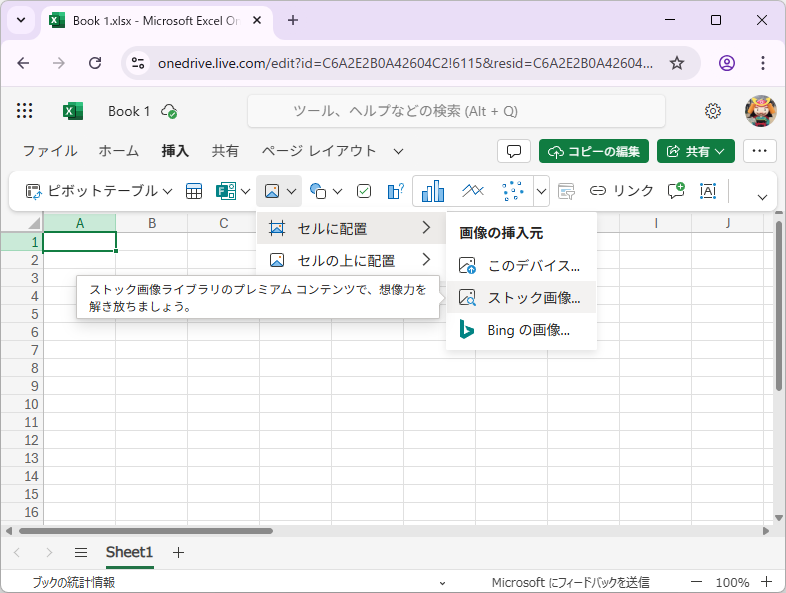Click ブックの統計情報 in status bar
This screenshot has height=593, width=786.
coord(74,582)
